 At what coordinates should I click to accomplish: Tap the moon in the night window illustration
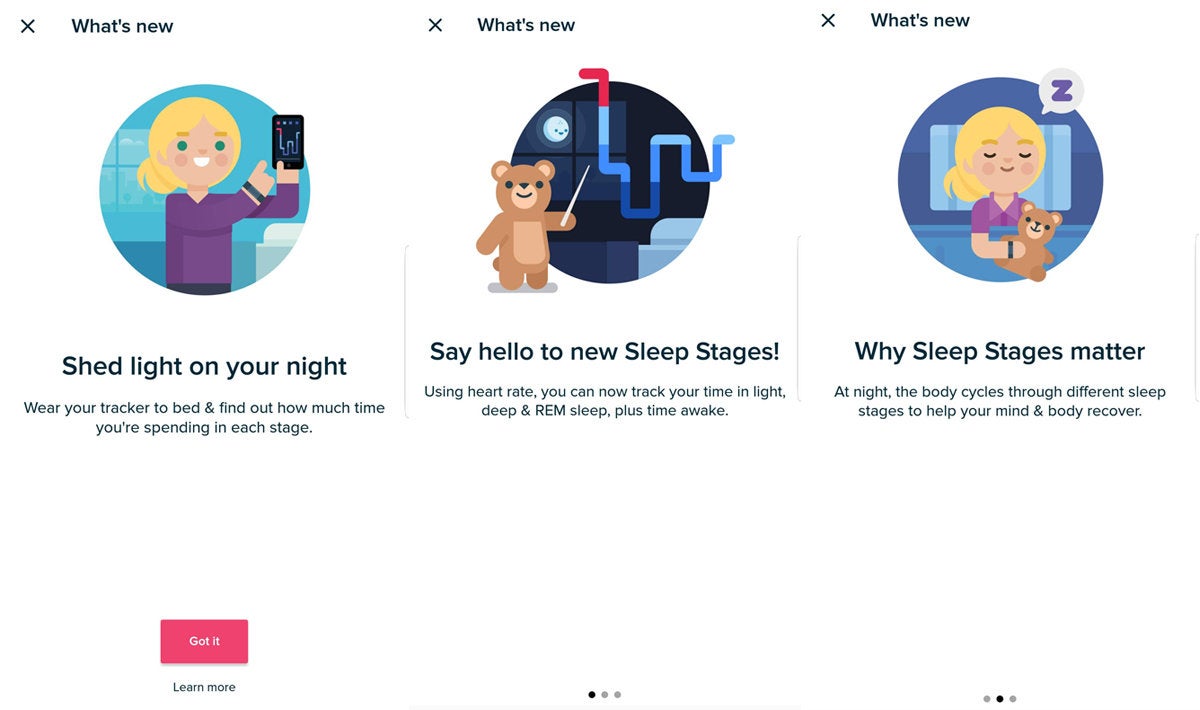point(556,128)
